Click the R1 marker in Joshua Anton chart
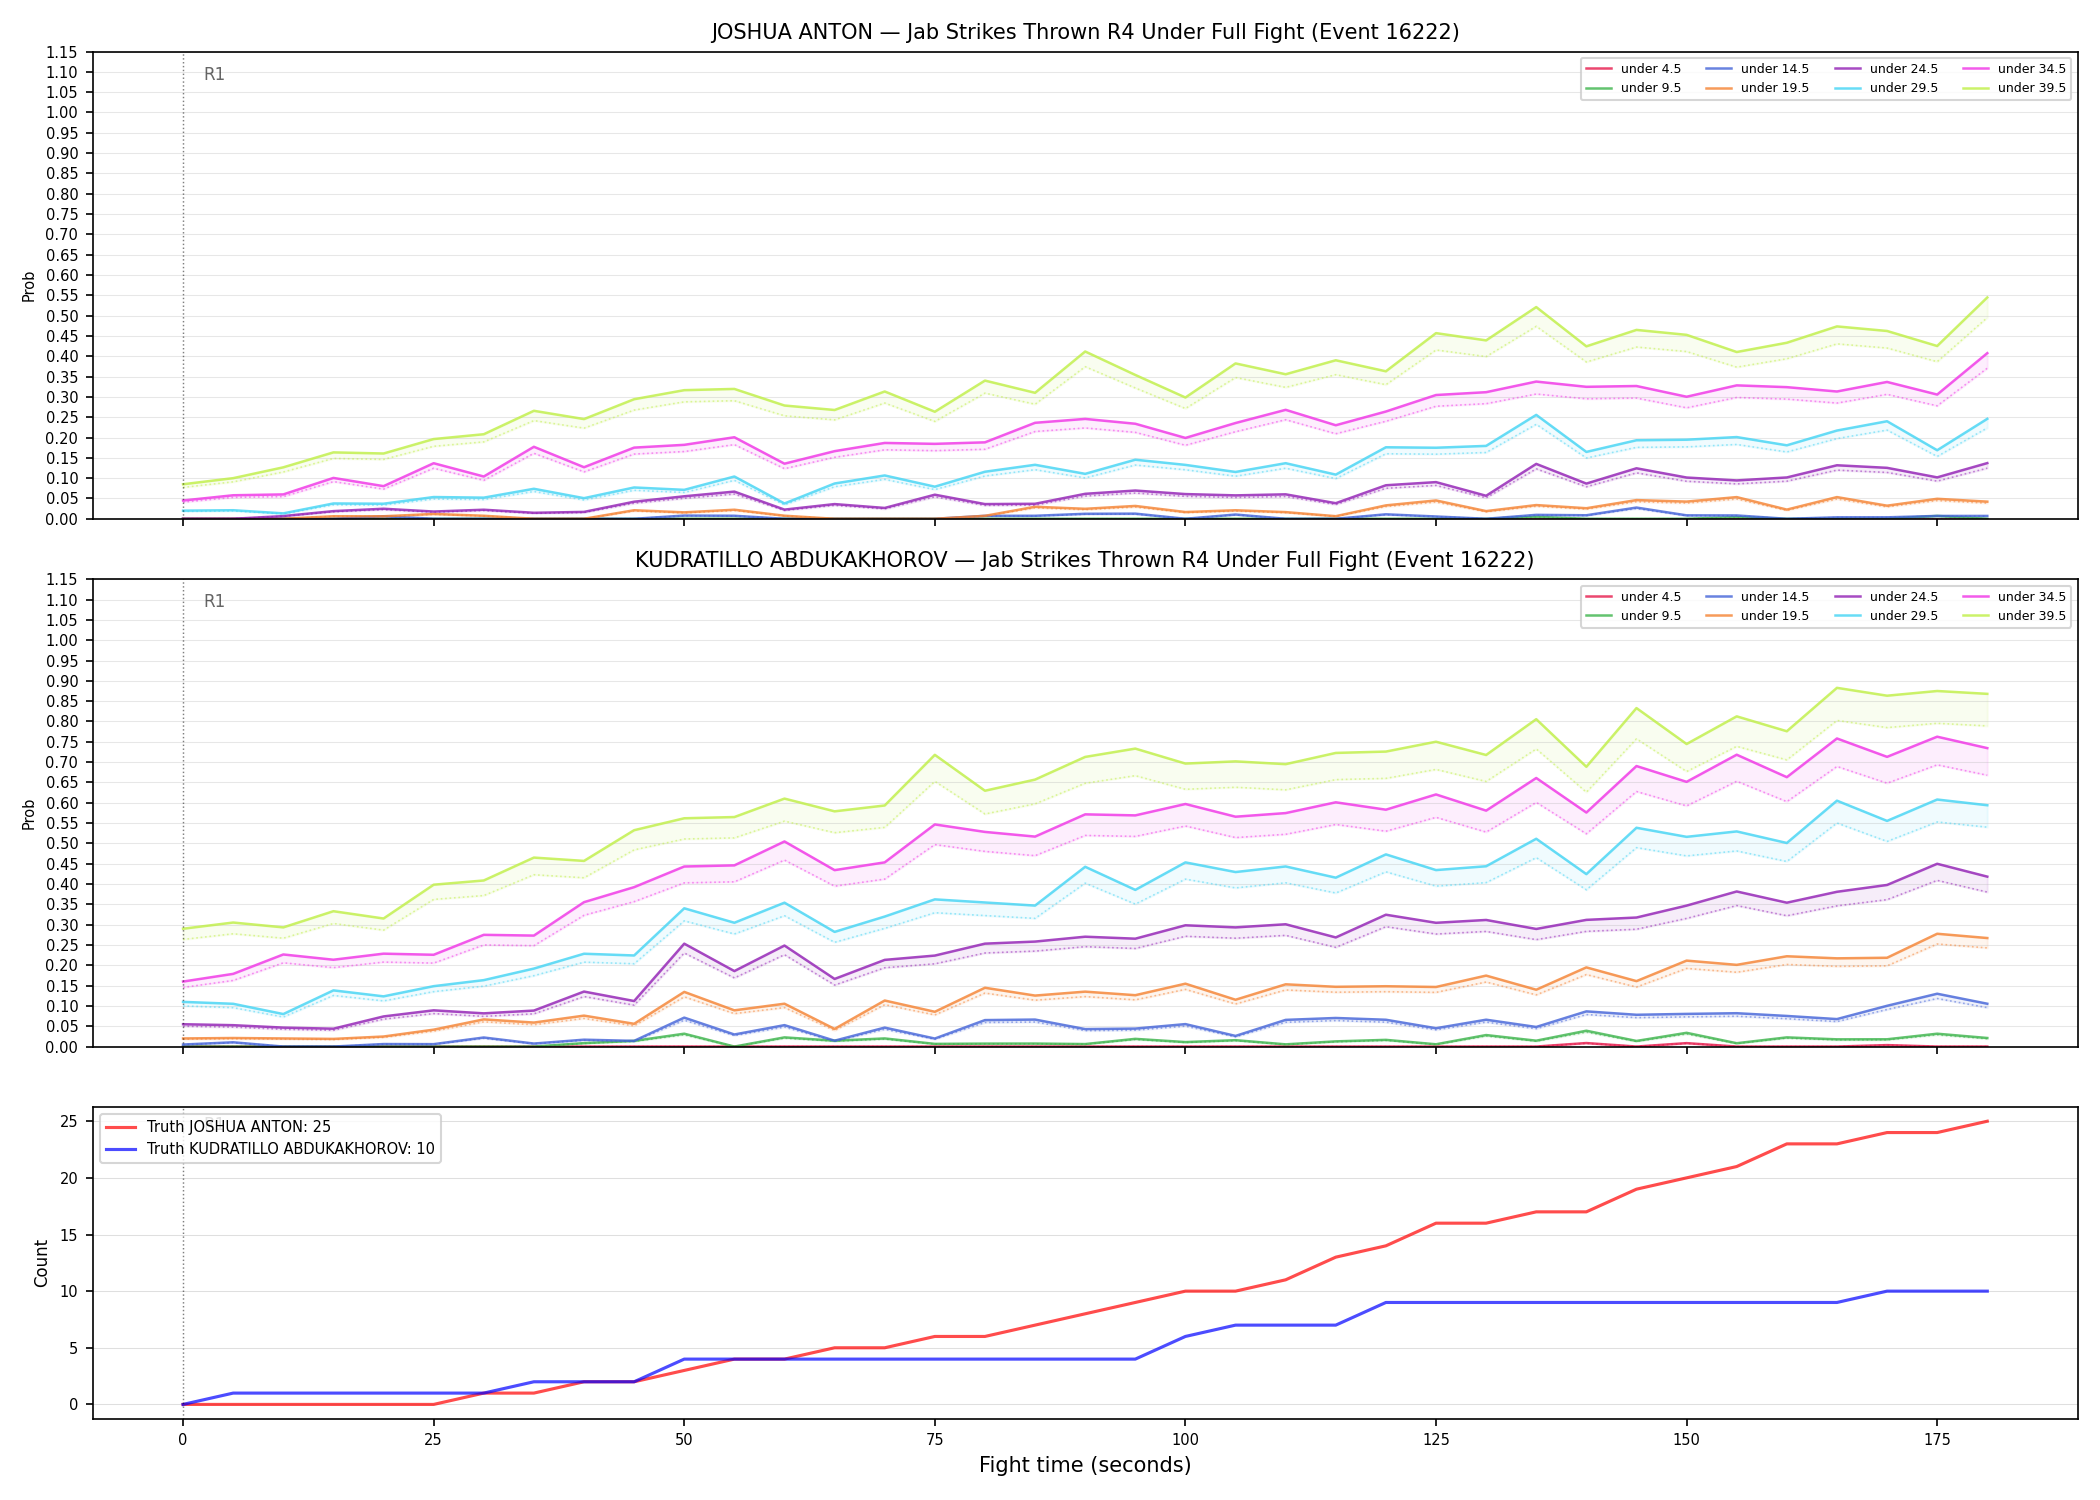This screenshot has width=2100, height=1500. [214, 74]
